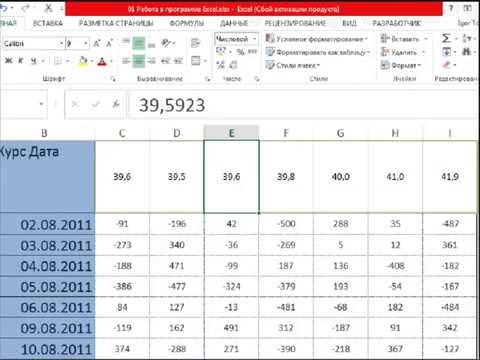Click the text orientation icon
Image resolution: width=480 pixels, height=360 pixels.
click(x=166, y=43)
